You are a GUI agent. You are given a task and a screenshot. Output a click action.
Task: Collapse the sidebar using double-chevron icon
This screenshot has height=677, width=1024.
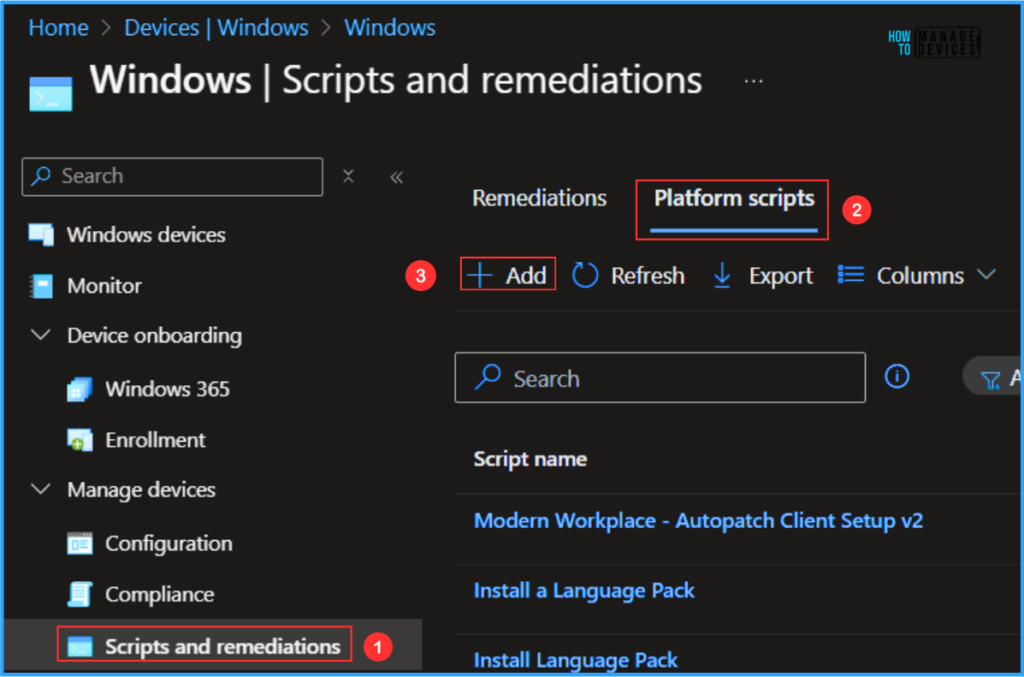(396, 177)
